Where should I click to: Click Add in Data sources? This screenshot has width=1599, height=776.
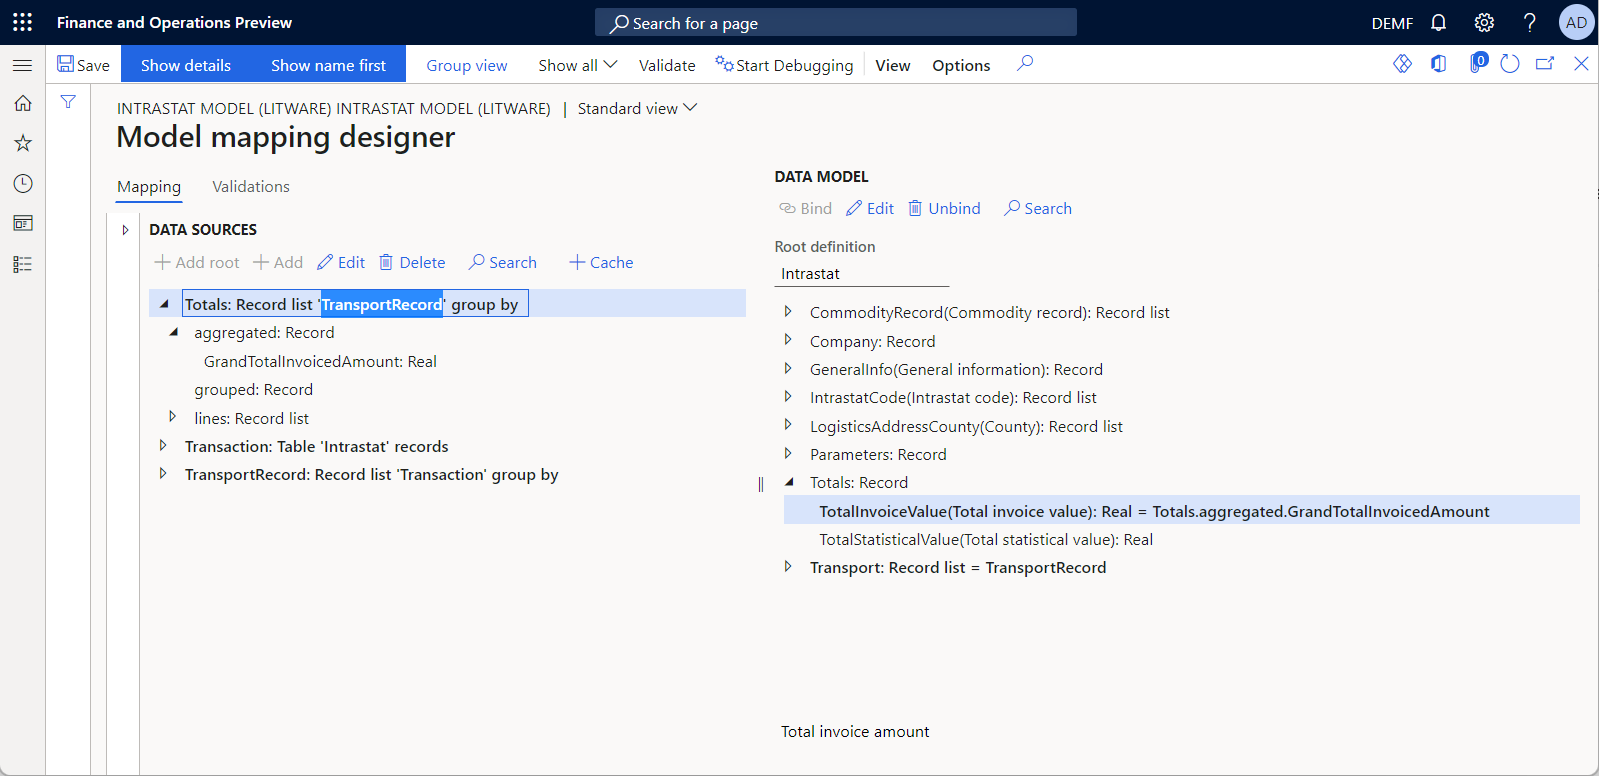278,262
